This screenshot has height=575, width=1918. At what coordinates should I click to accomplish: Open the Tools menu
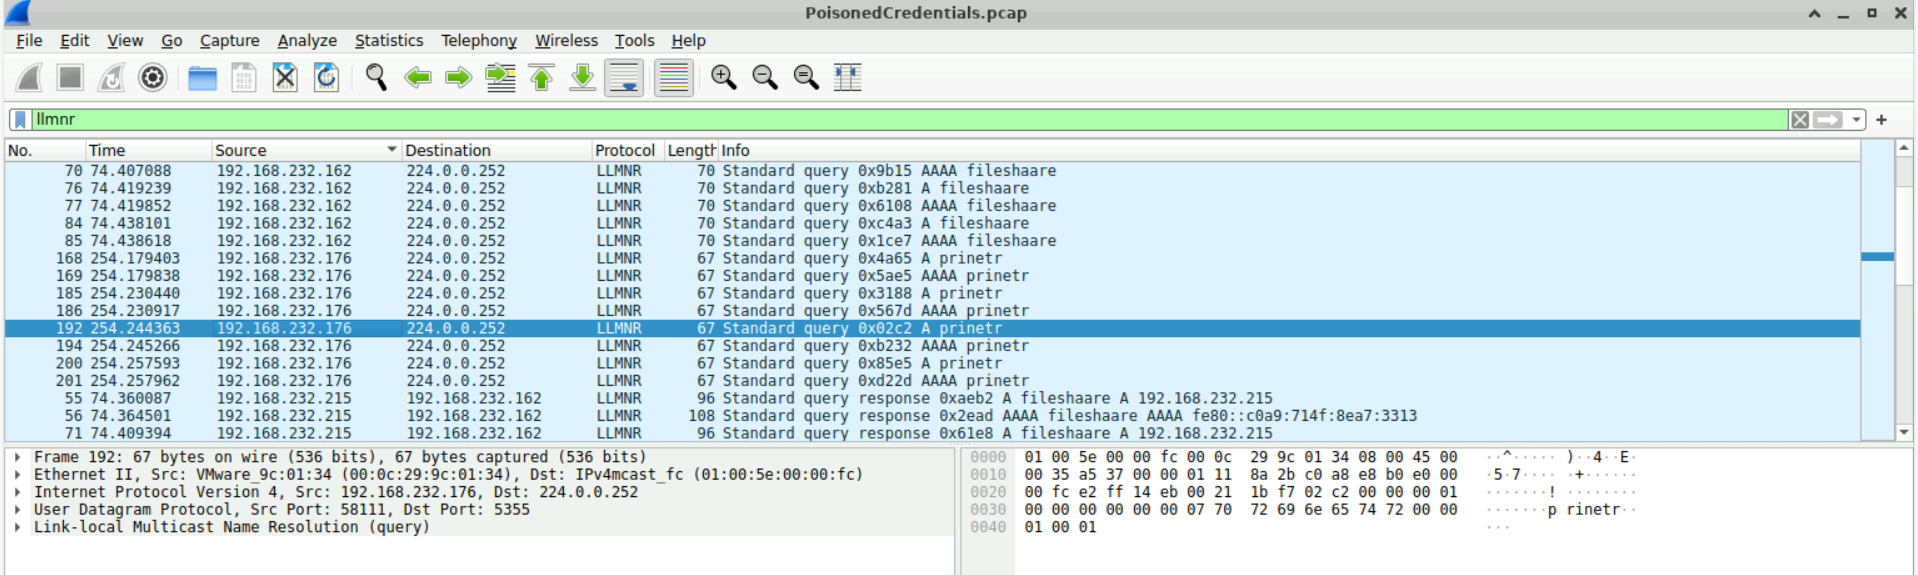coord(634,41)
